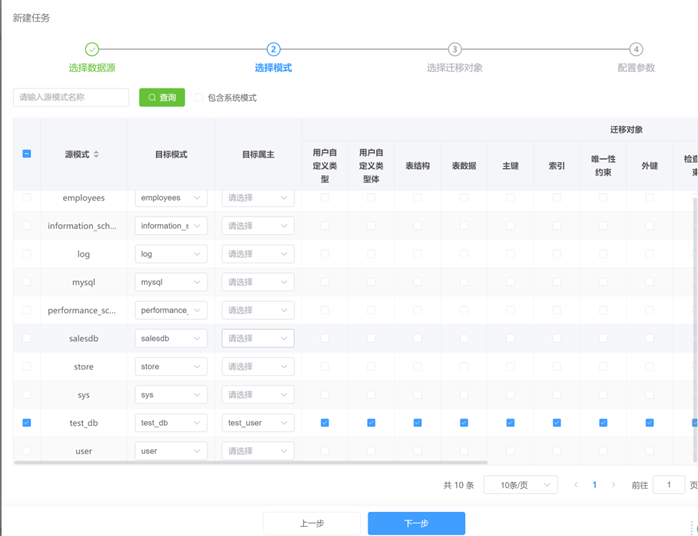This screenshot has height=536, width=698.
Task: Go to the next page arrow
Action: (613, 485)
